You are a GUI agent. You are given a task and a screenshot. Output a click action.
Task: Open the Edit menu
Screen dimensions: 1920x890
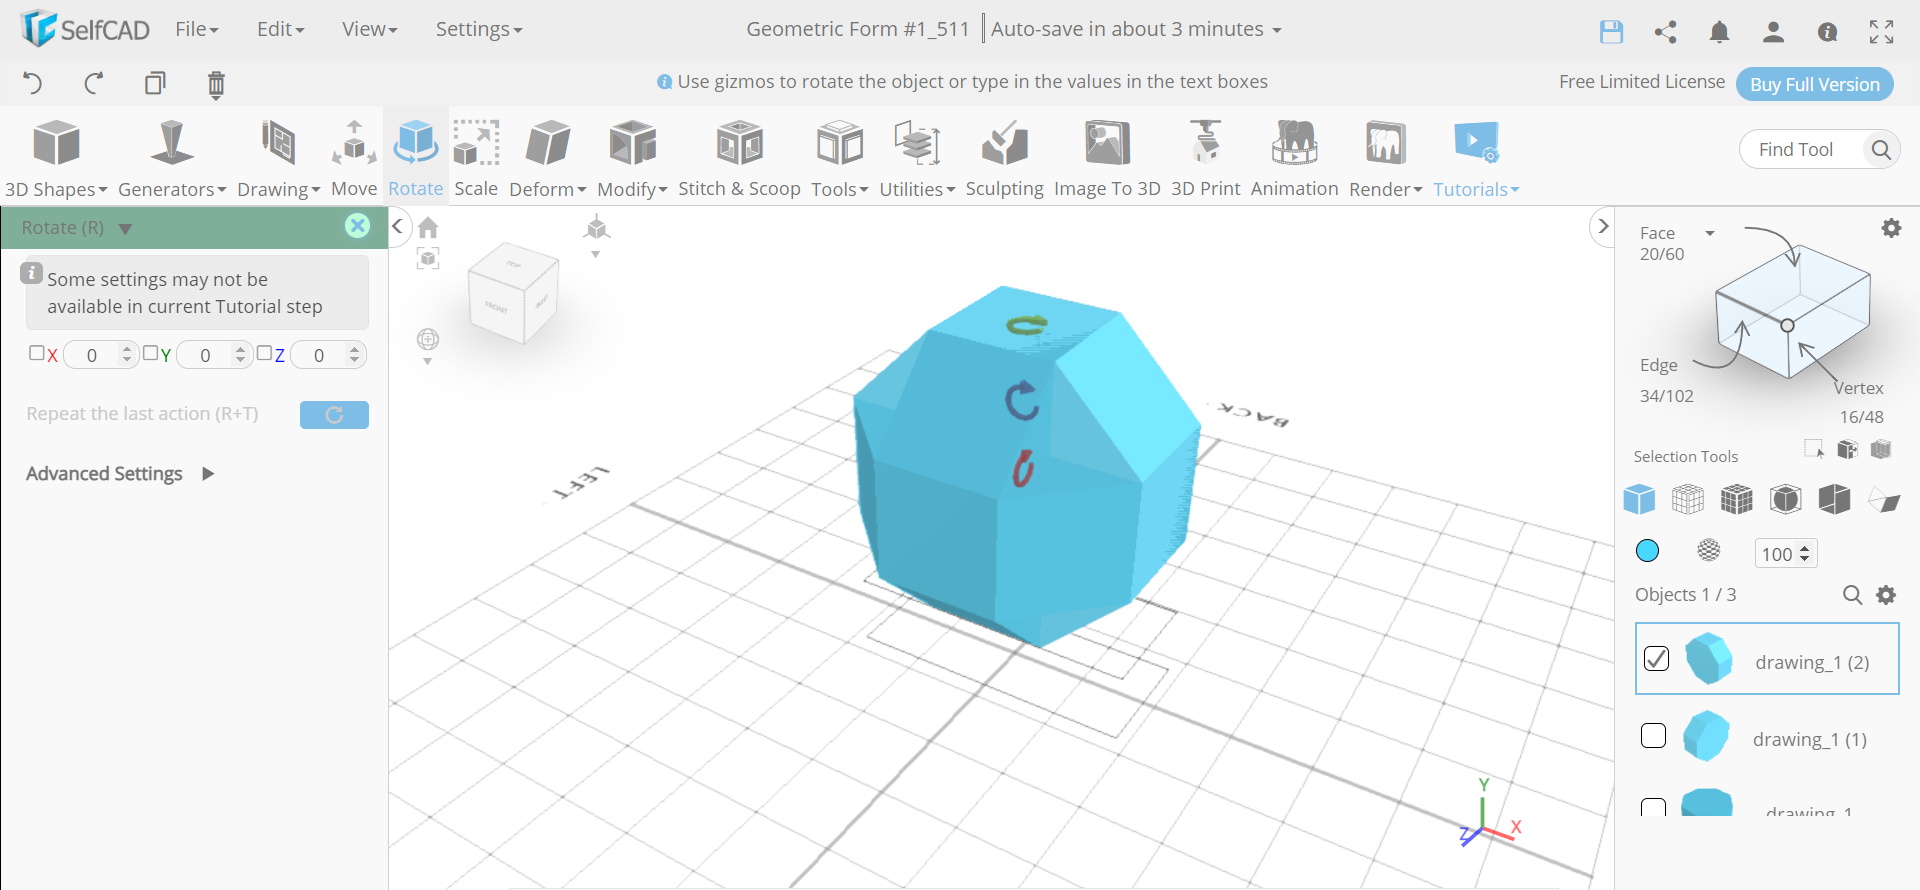(x=281, y=30)
